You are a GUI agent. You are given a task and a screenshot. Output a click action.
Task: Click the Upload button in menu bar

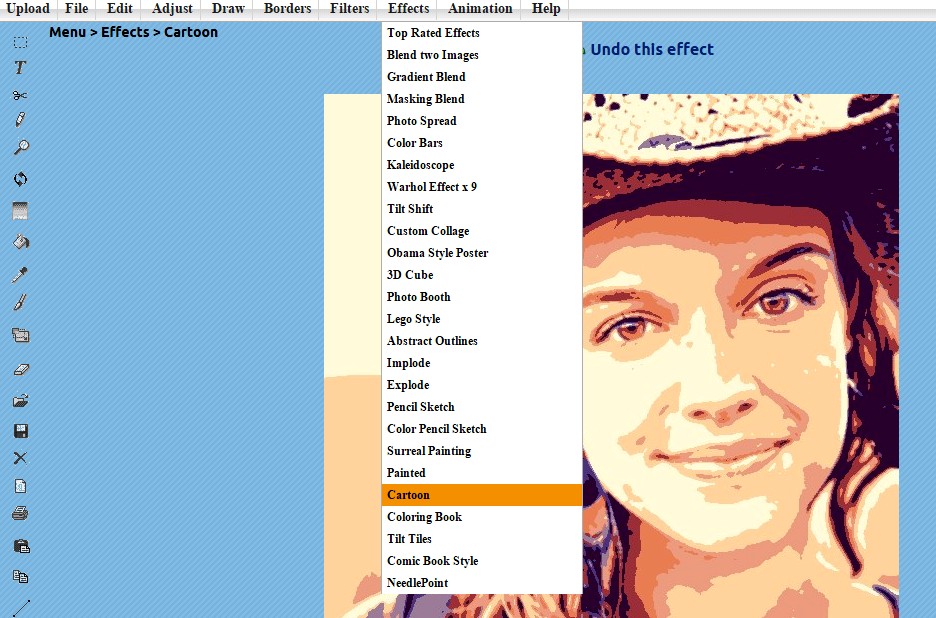(28, 9)
